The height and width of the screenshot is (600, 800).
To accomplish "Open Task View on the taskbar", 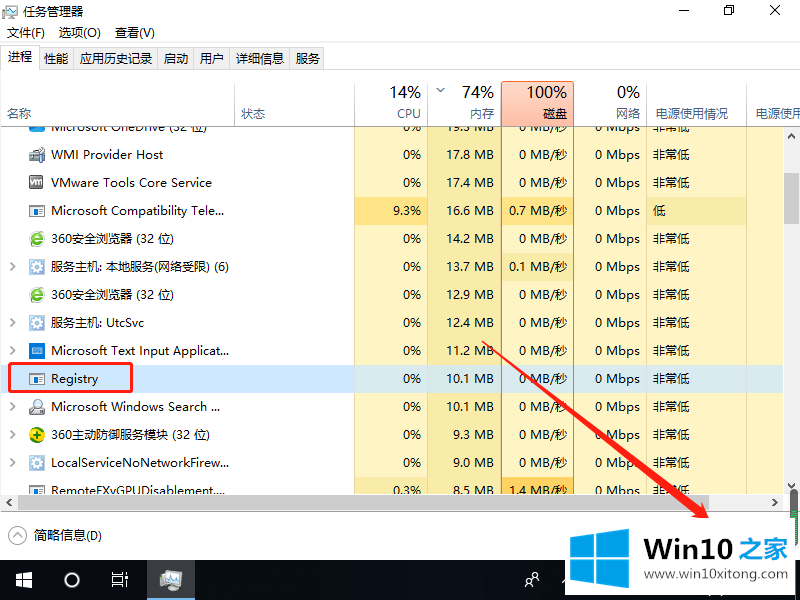I will point(120,580).
